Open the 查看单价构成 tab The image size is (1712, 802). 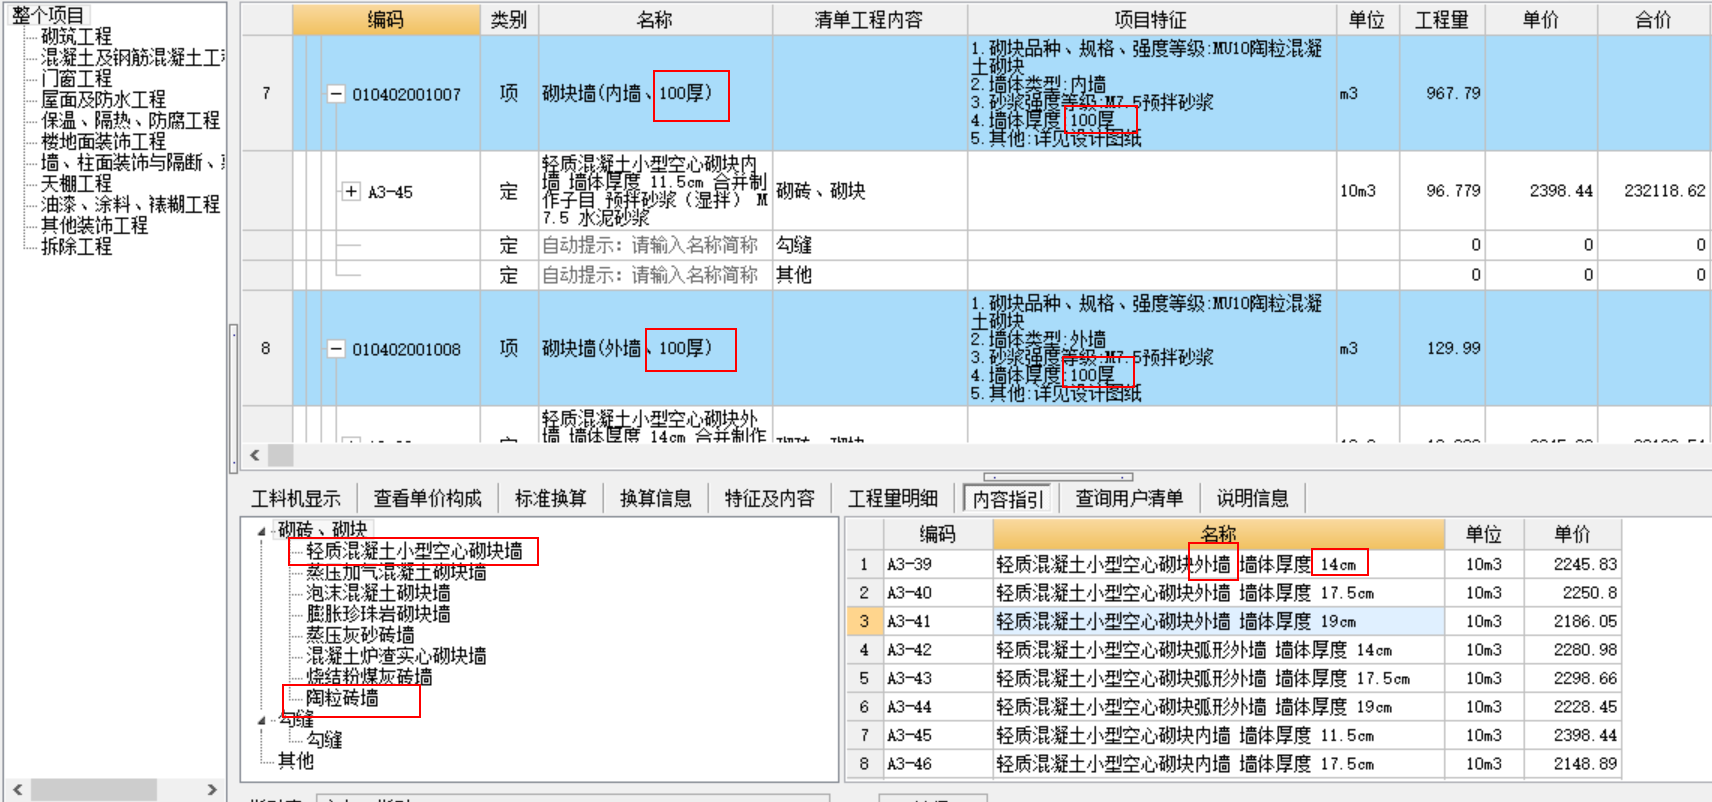[427, 498]
